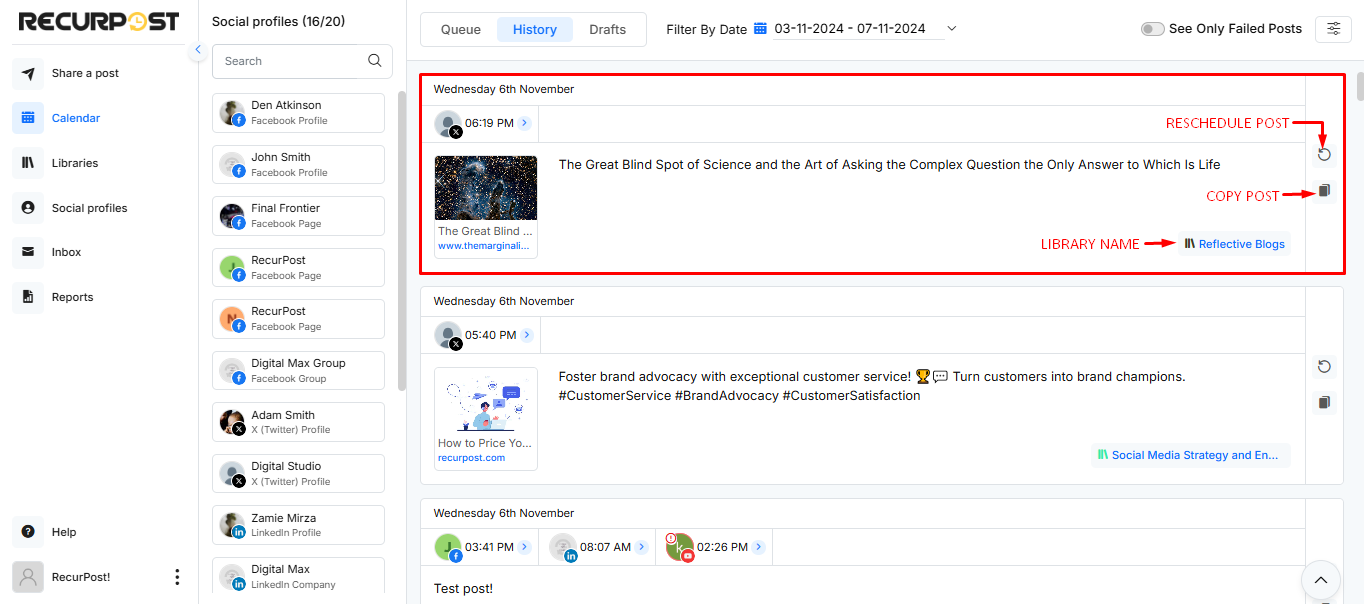Click the social profiles list scrollbar
Viewport: 1364px width, 604px height.
(402, 240)
